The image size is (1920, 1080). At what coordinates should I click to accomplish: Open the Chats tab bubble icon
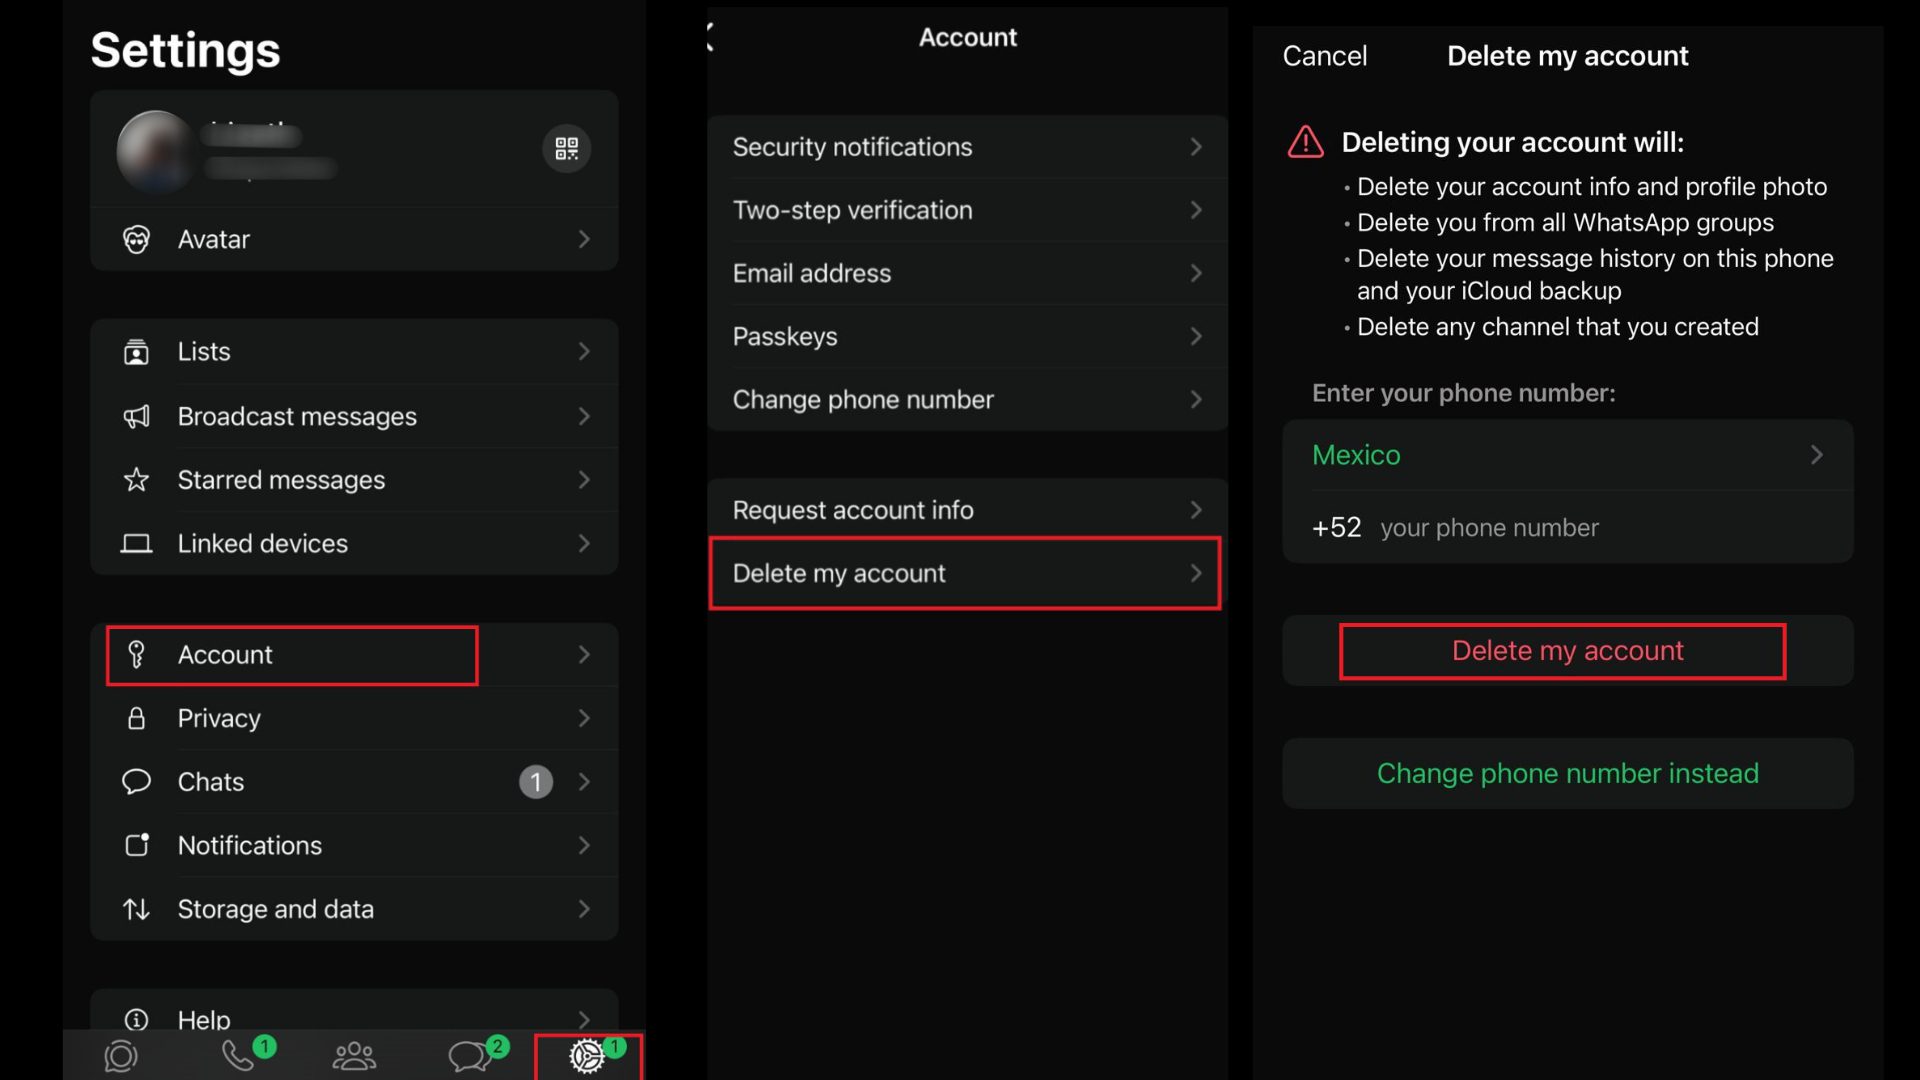tap(470, 1056)
